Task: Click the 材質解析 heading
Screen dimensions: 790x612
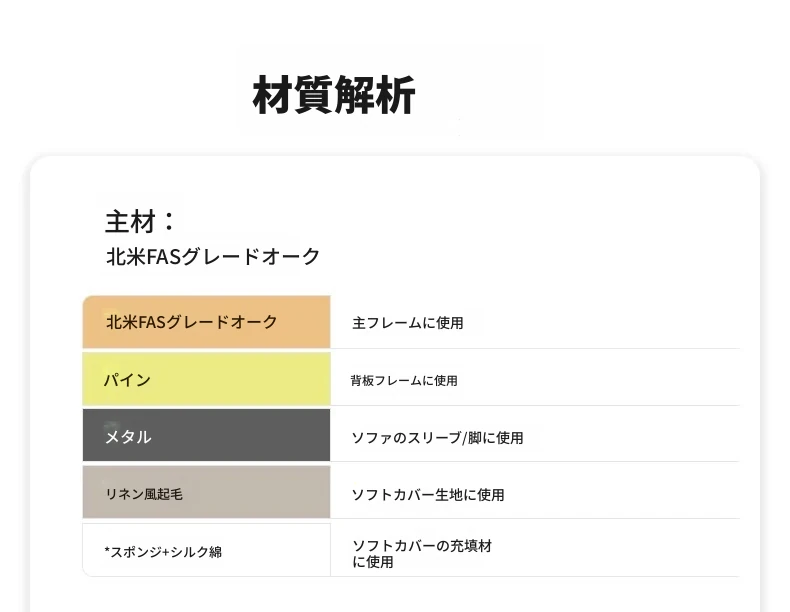Action: [334, 95]
